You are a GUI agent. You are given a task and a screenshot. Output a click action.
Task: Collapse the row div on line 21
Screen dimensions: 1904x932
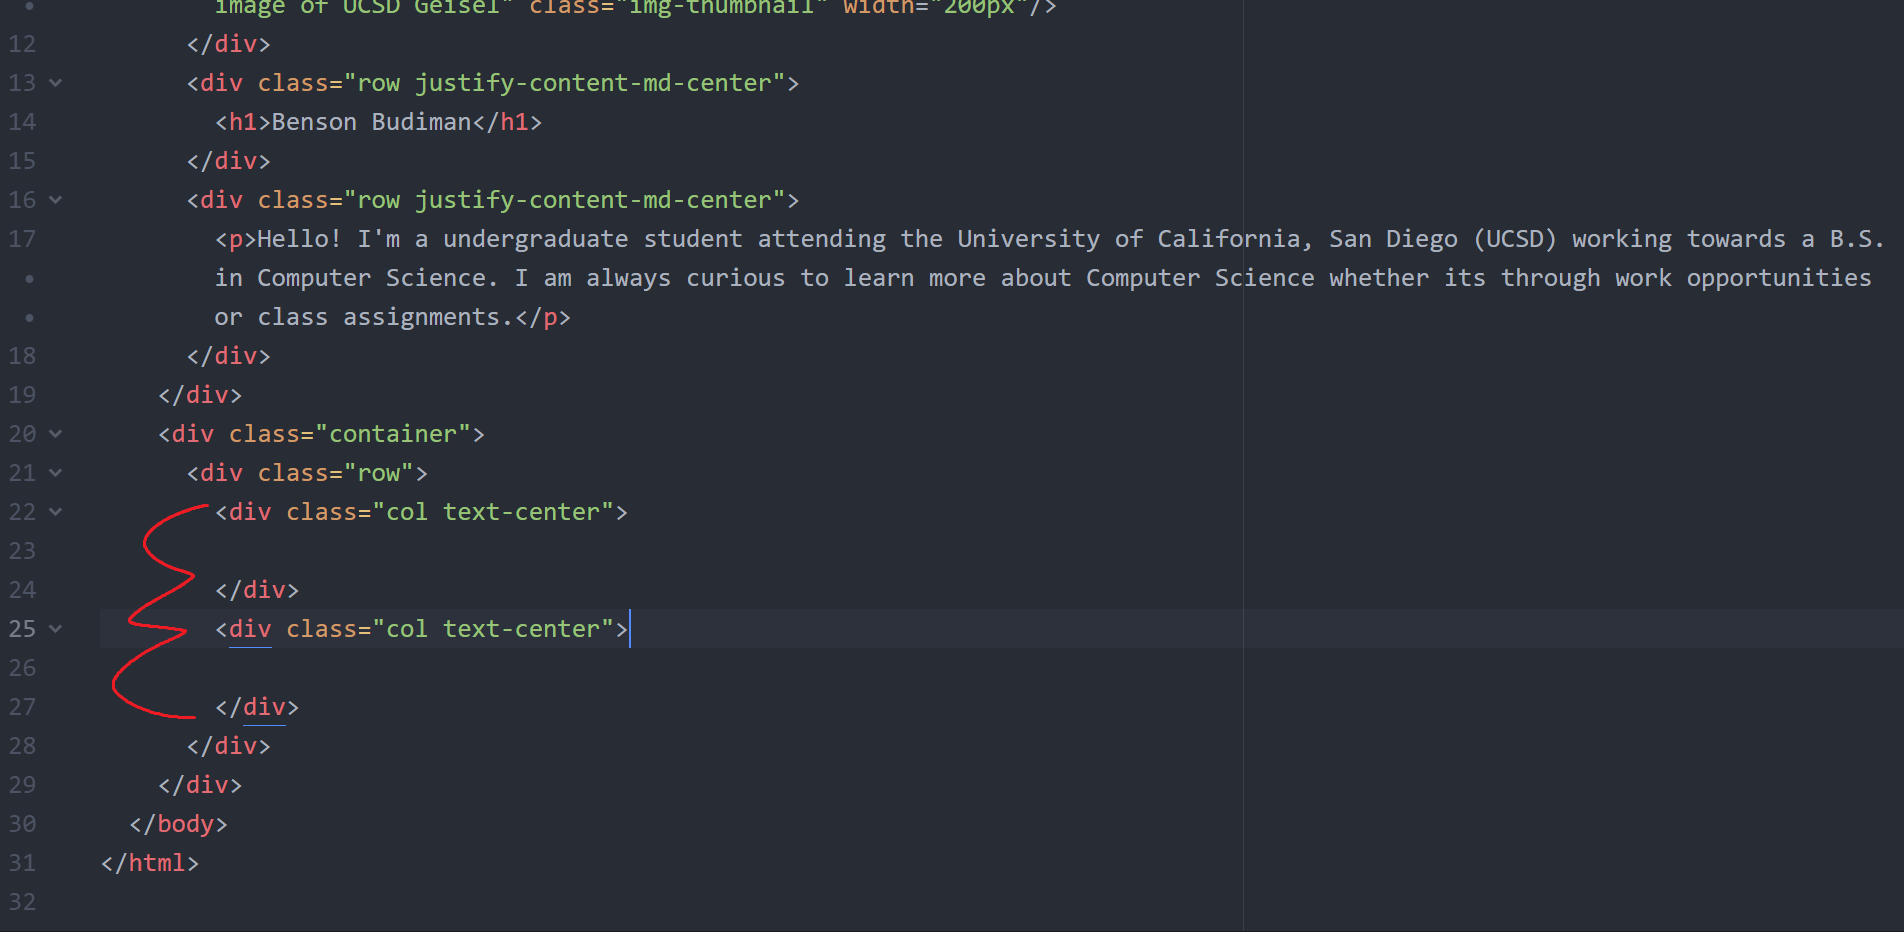56,473
